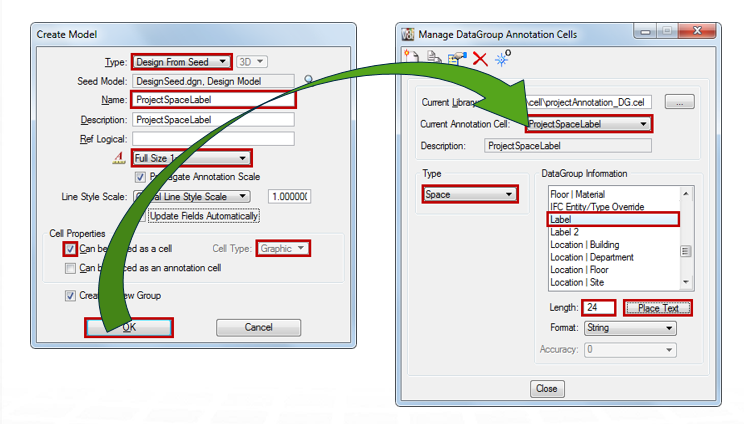Image resolution: width=744 pixels, height=424 pixels.
Task: Select Floor | Material in the list
Action: tap(614, 194)
